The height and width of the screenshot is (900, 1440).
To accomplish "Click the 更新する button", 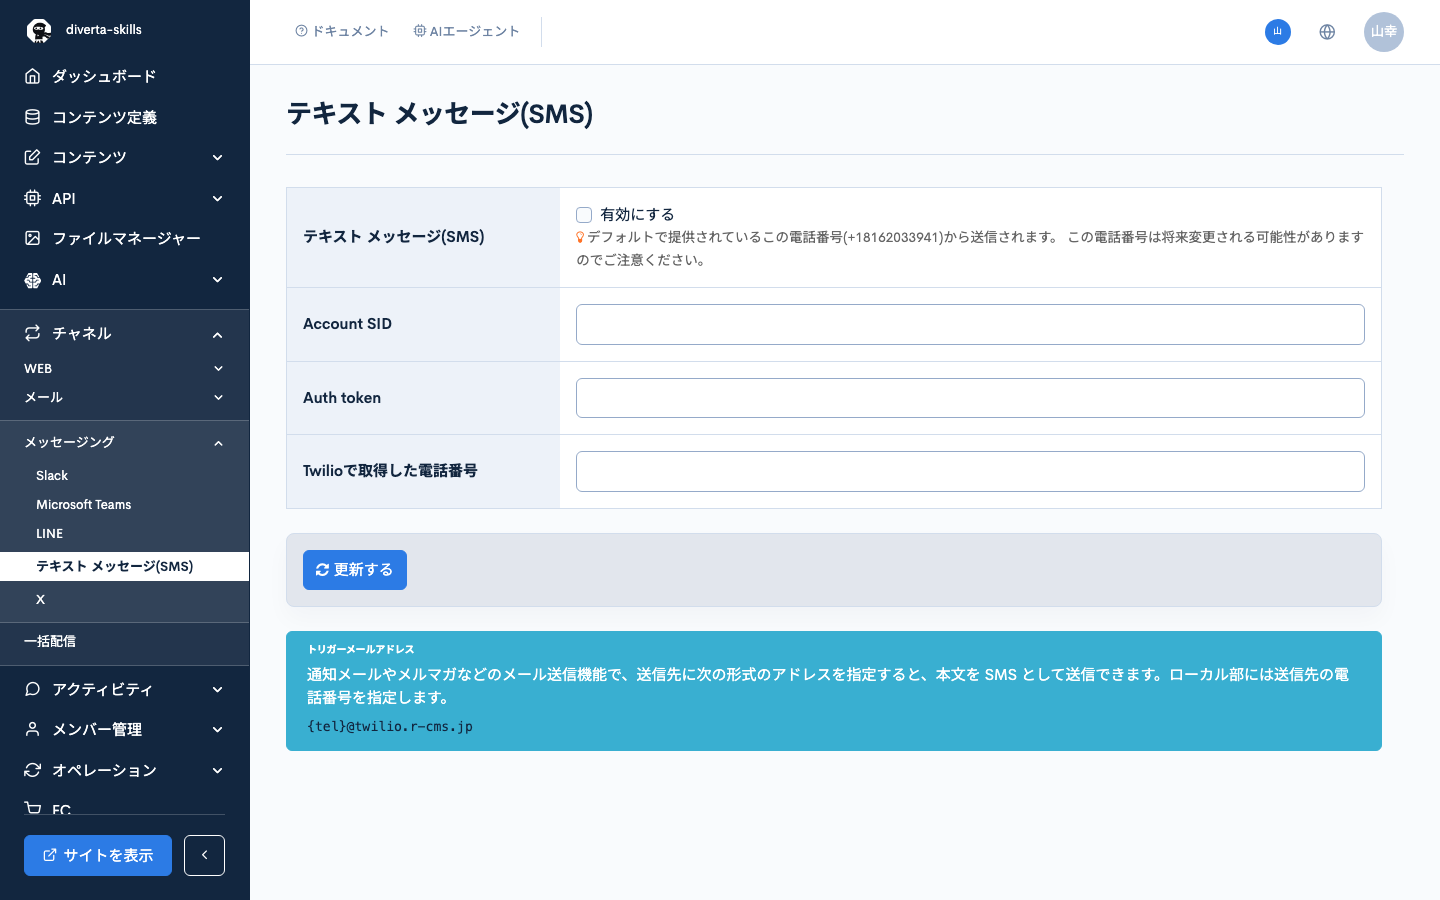I will pyautogui.click(x=355, y=570).
